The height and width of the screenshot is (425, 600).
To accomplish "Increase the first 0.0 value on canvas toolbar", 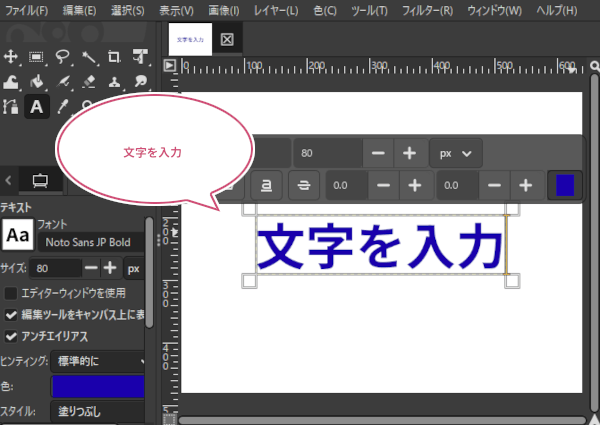I will [x=415, y=186].
